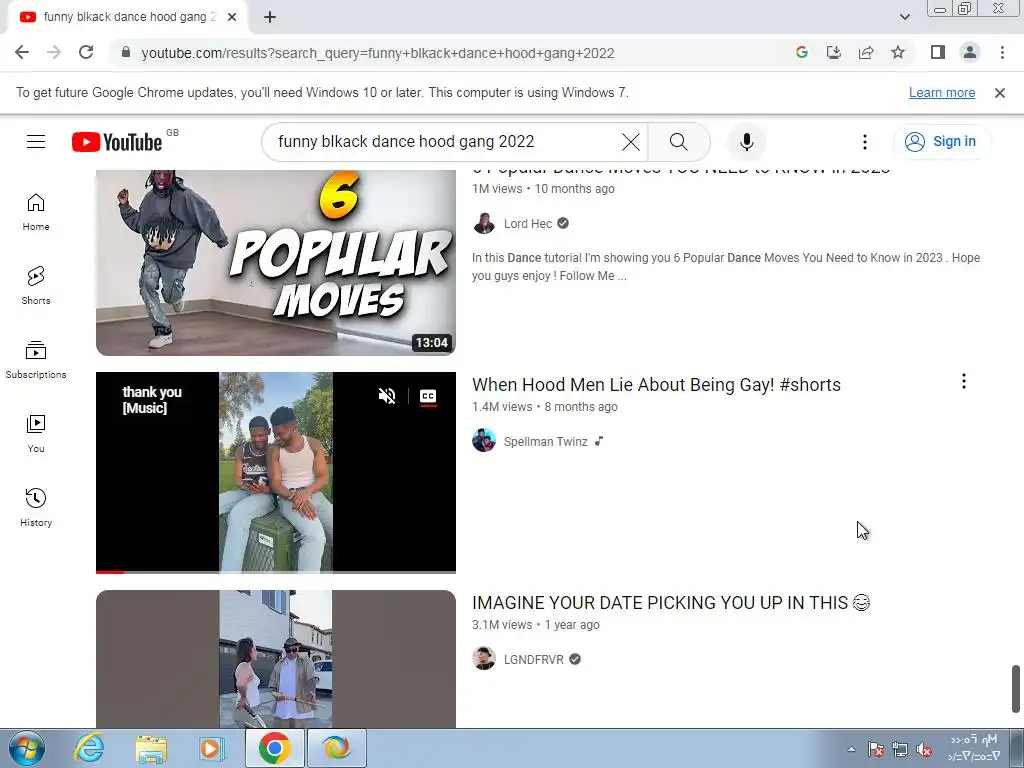
Task: Click the page vertical scrollbar thumb
Action: 1016,689
